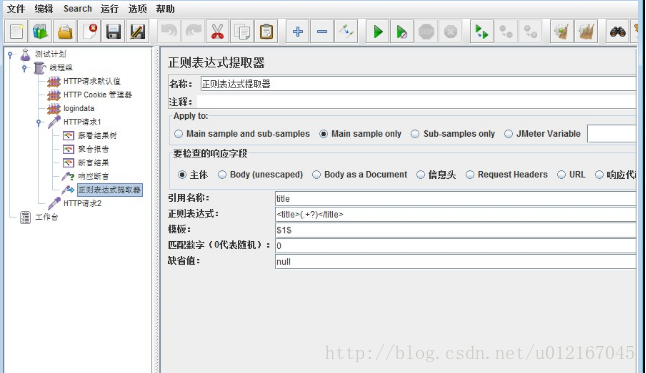The height and width of the screenshot is (373, 646).
Task: Select 聚合报告 in the tree
Action: click(x=93, y=149)
